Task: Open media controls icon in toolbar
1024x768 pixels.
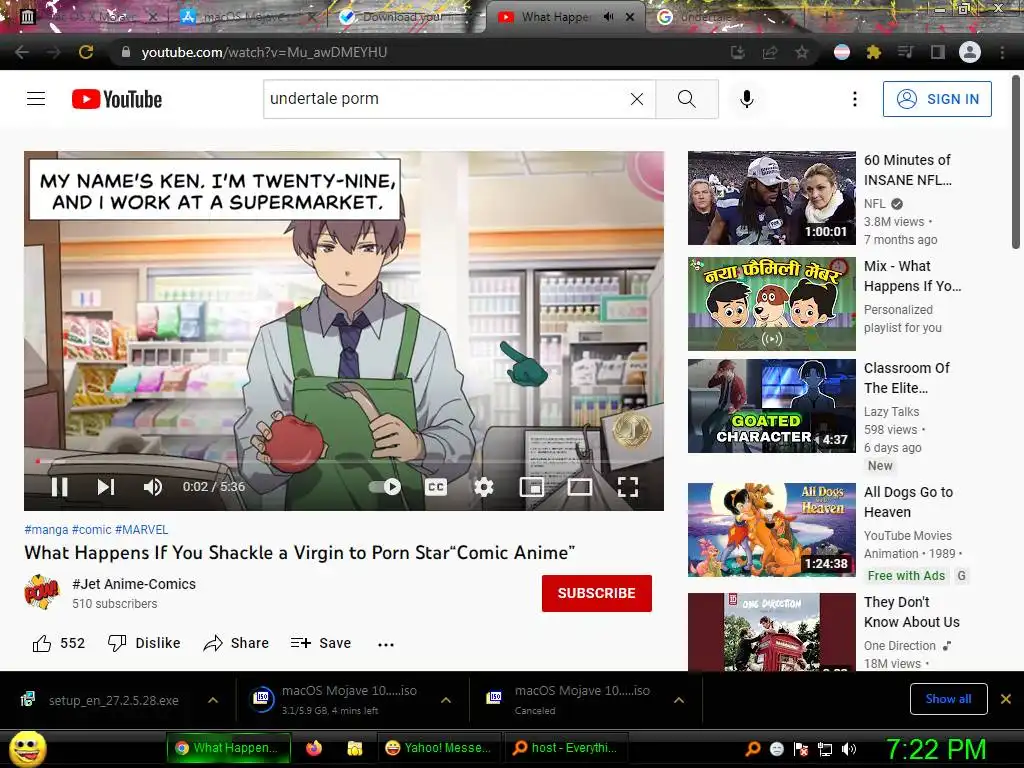Action: 905,52
